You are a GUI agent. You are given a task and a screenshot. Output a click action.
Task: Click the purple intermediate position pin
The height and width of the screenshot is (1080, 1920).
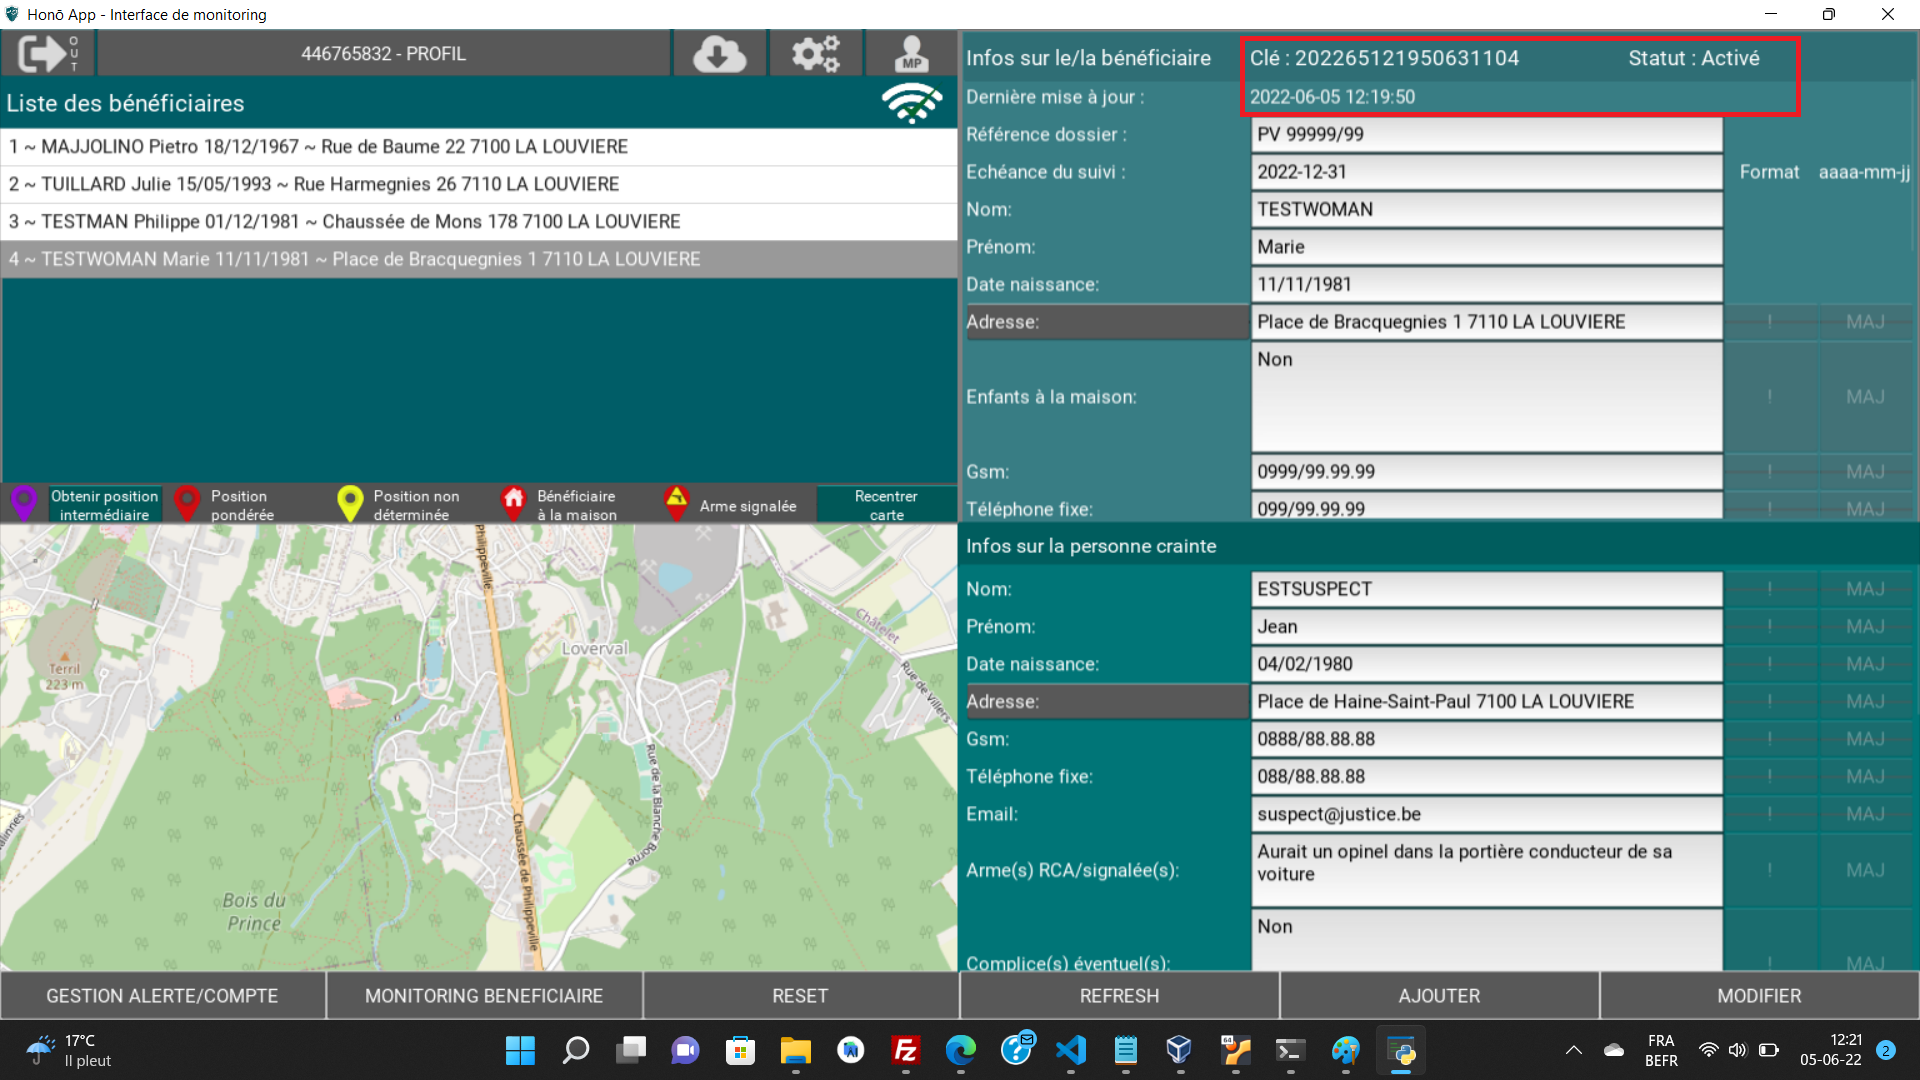[x=24, y=503]
